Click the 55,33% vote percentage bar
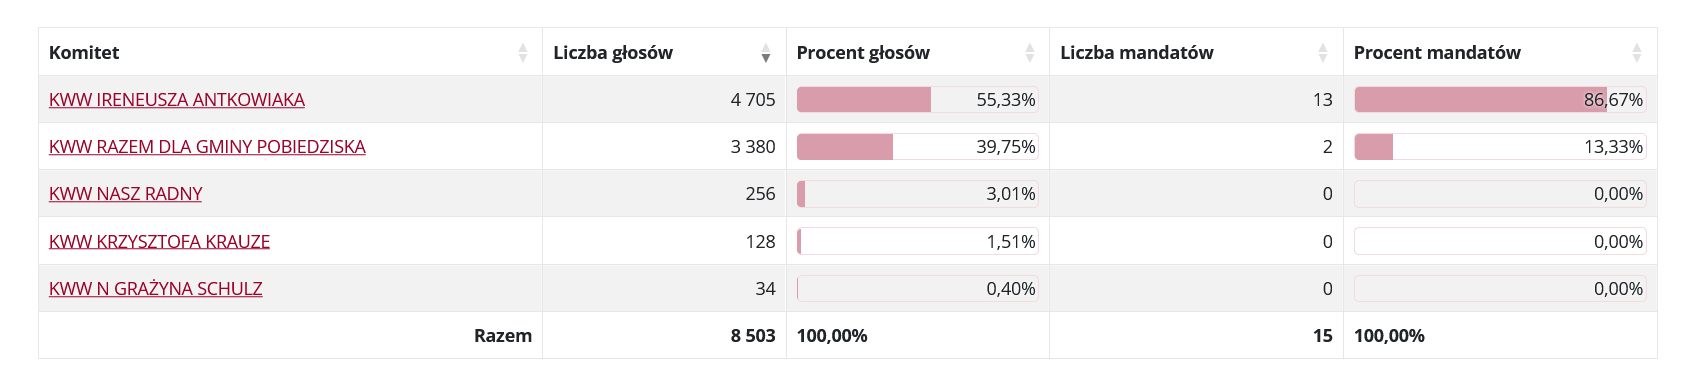Image resolution: width=1691 pixels, height=365 pixels. (x=917, y=99)
